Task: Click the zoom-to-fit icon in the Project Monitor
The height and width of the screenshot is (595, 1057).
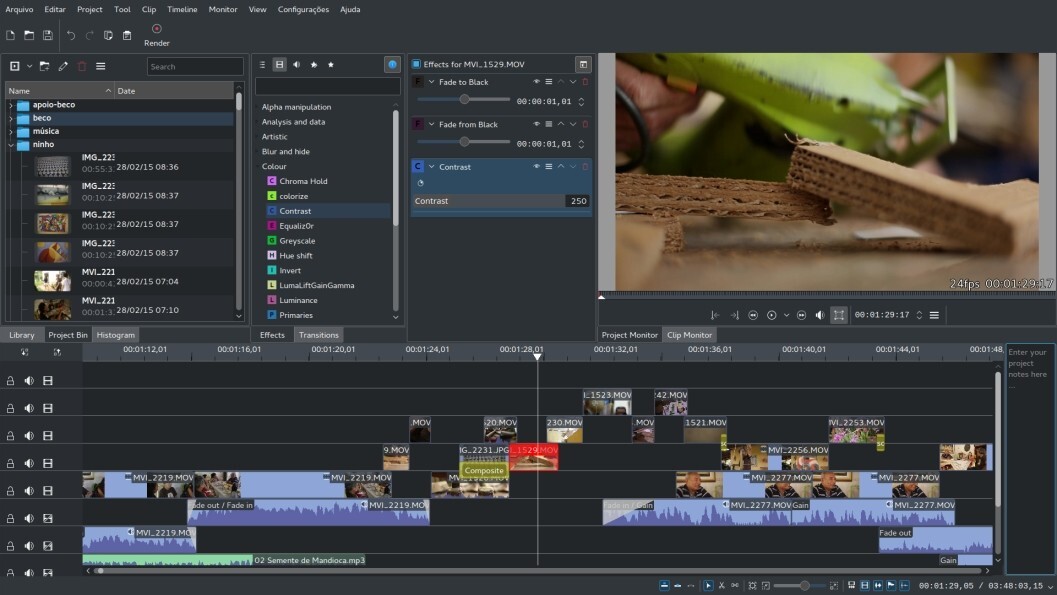Action: 840,314
